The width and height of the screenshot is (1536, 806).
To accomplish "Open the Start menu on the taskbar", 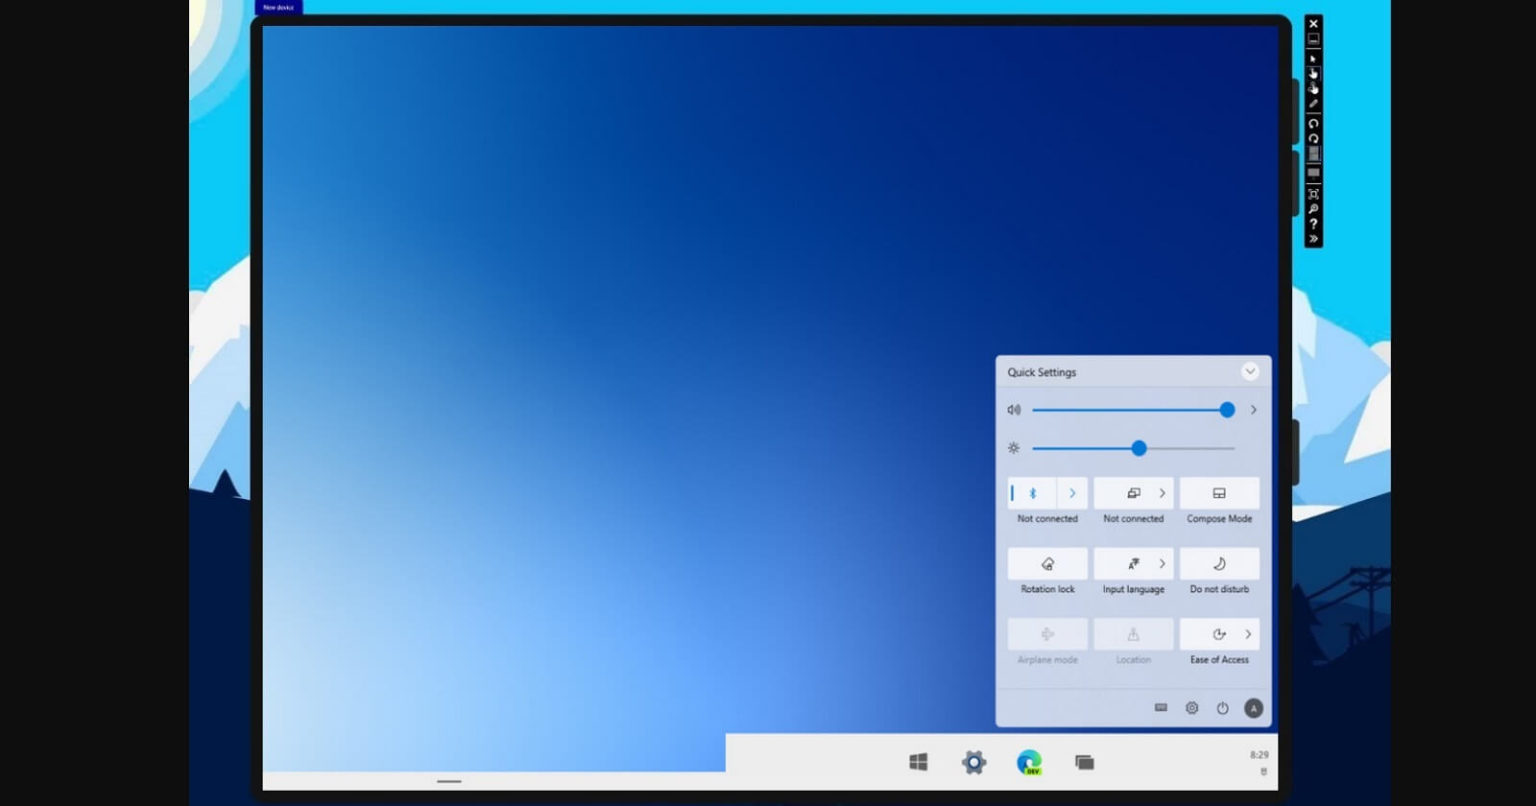I will pos(919,762).
